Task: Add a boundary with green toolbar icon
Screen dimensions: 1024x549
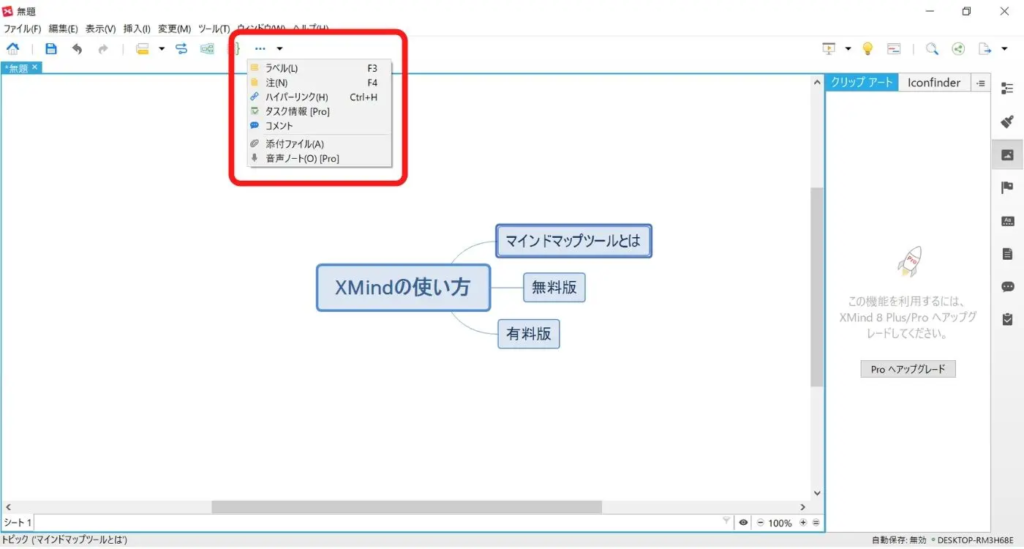Action: click(207, 49)
